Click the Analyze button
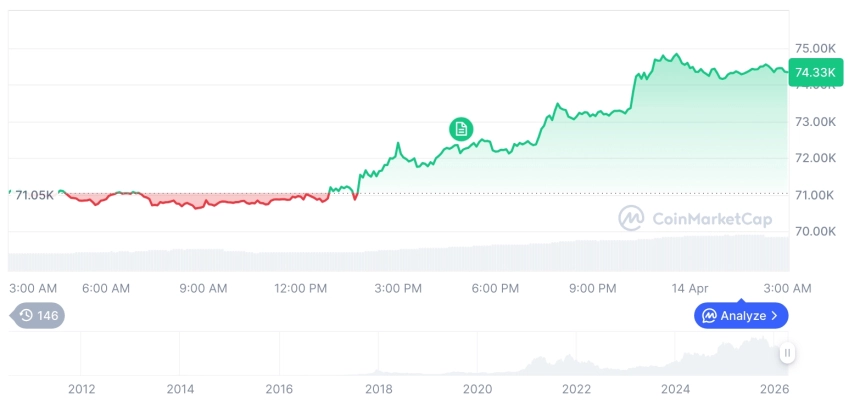Screen dimensions: 860x401 (x=741, y=316)
